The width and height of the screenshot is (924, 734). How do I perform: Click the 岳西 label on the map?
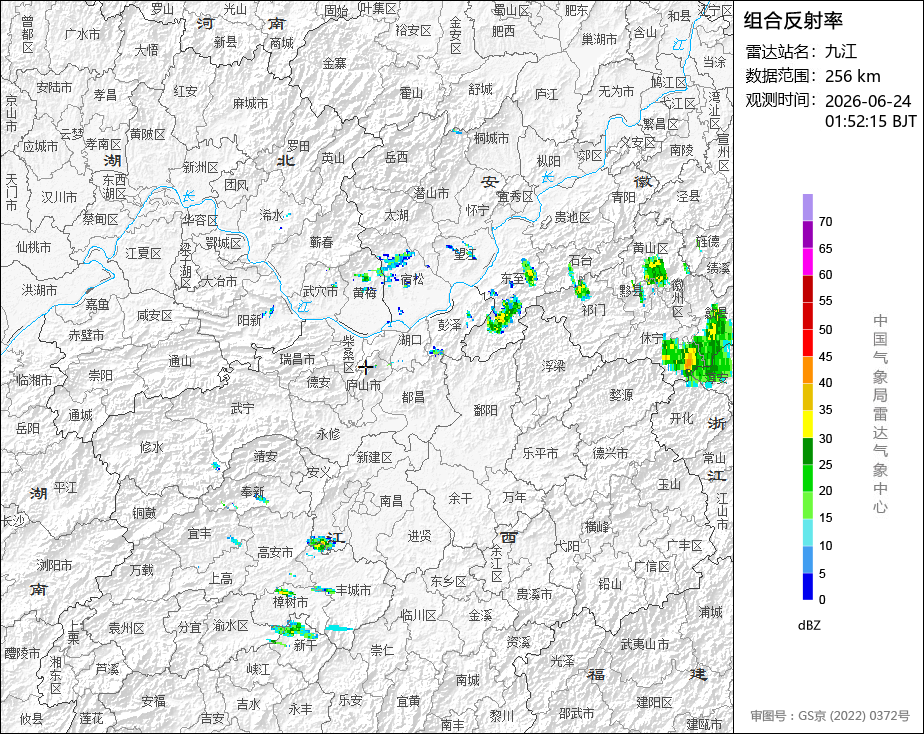pyautogui.click(x=397, y=157)
